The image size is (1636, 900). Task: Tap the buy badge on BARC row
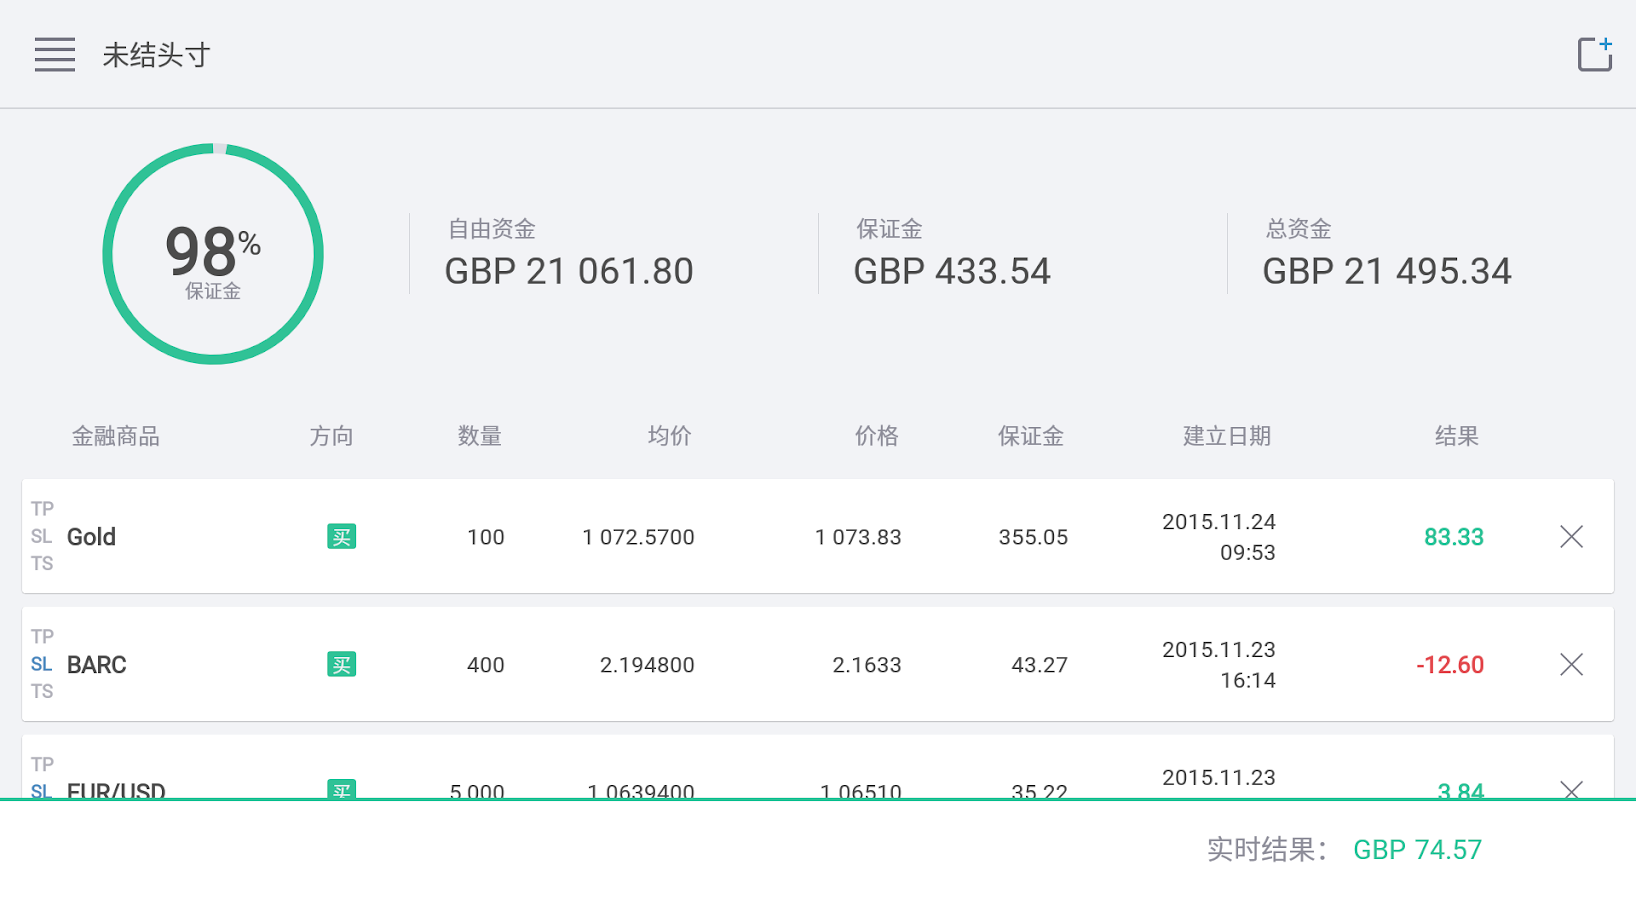(342, 665)
